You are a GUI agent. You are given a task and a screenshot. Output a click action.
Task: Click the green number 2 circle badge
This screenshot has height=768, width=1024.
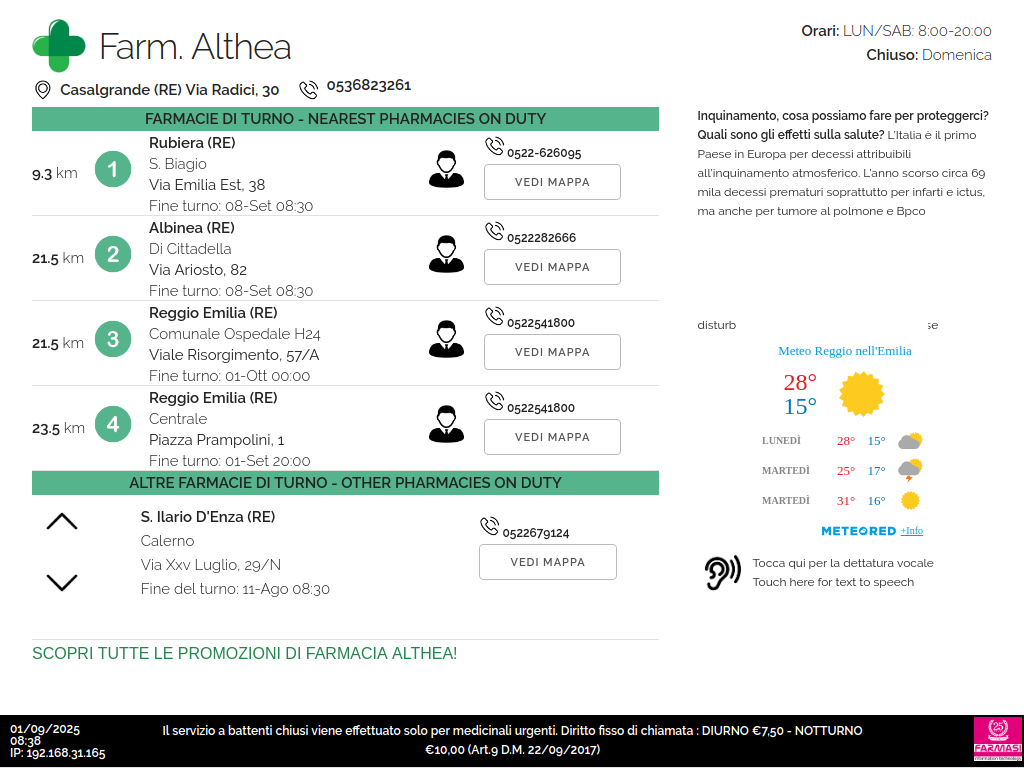tap(113, 255)
